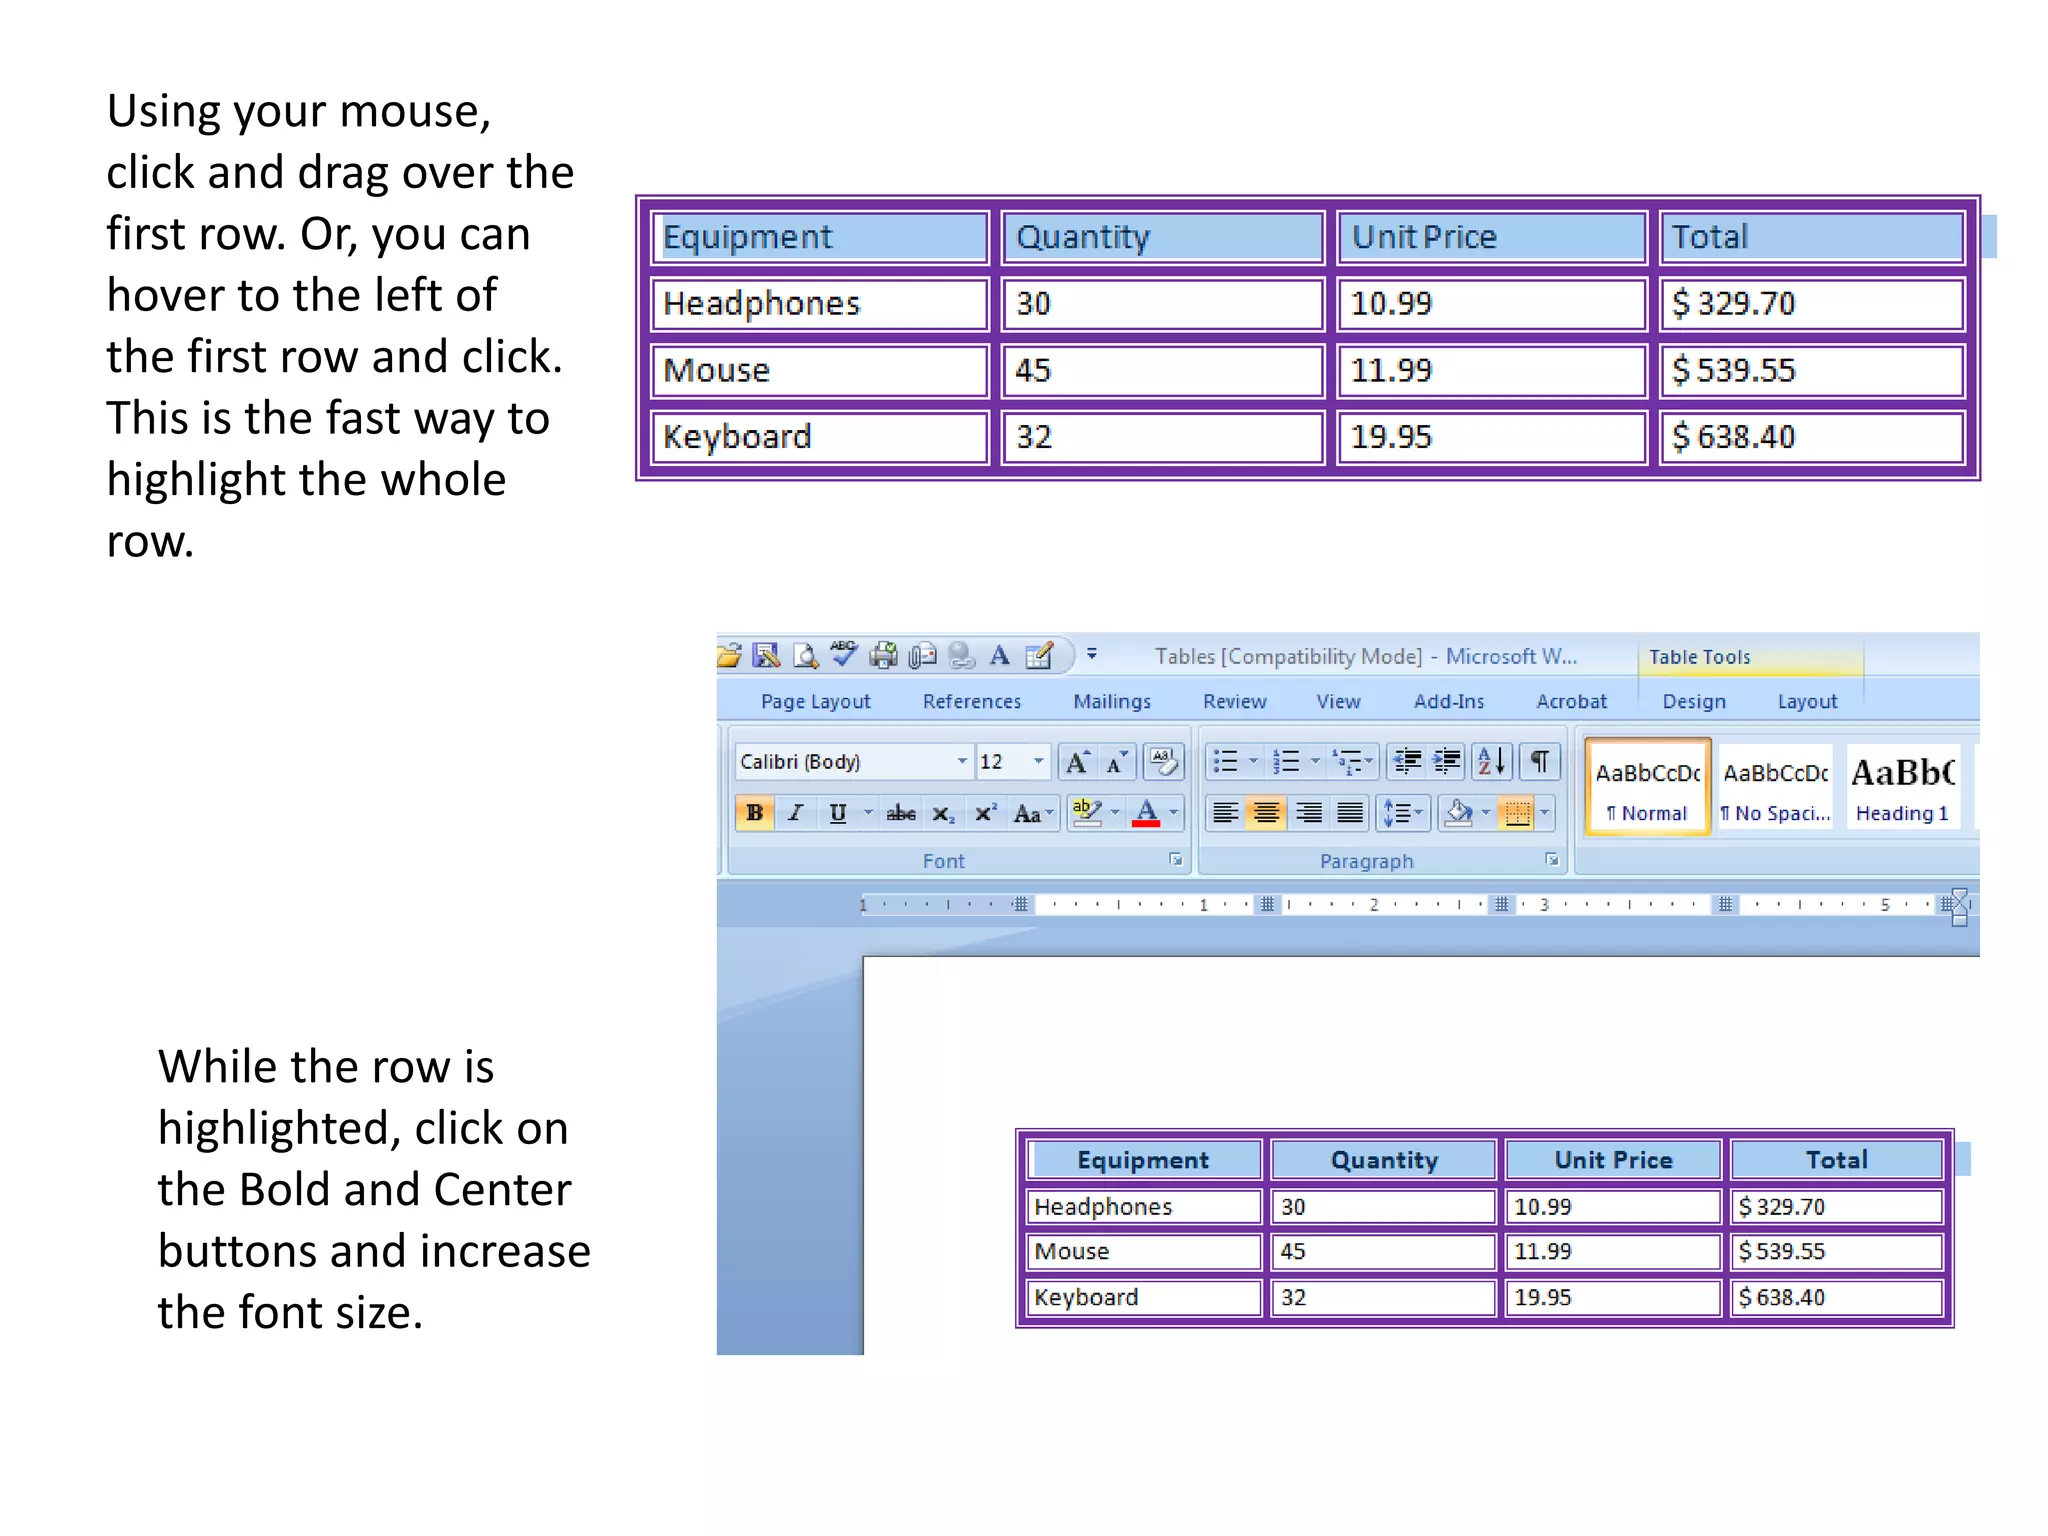Toggle Subscript formatting button
The width and height of the screenshot is (2048, 1536).
click(943, 813)
